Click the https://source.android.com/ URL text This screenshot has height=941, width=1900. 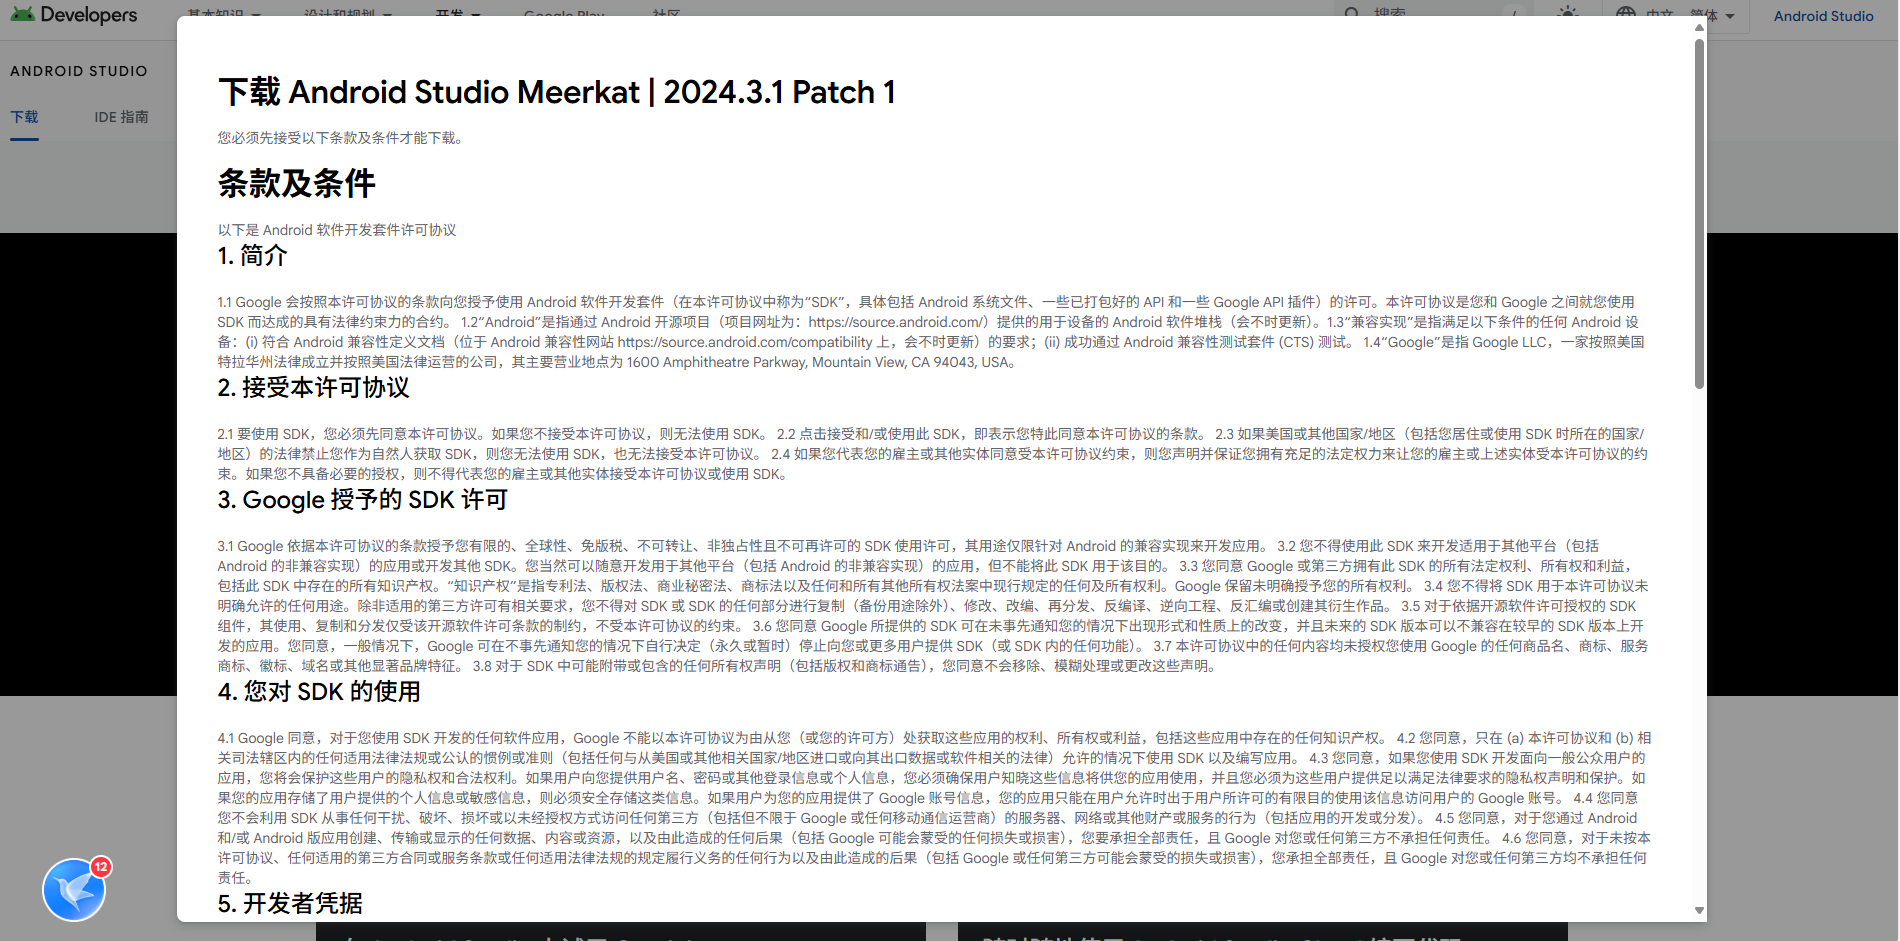pyautogui.click(x=898, y=322)
